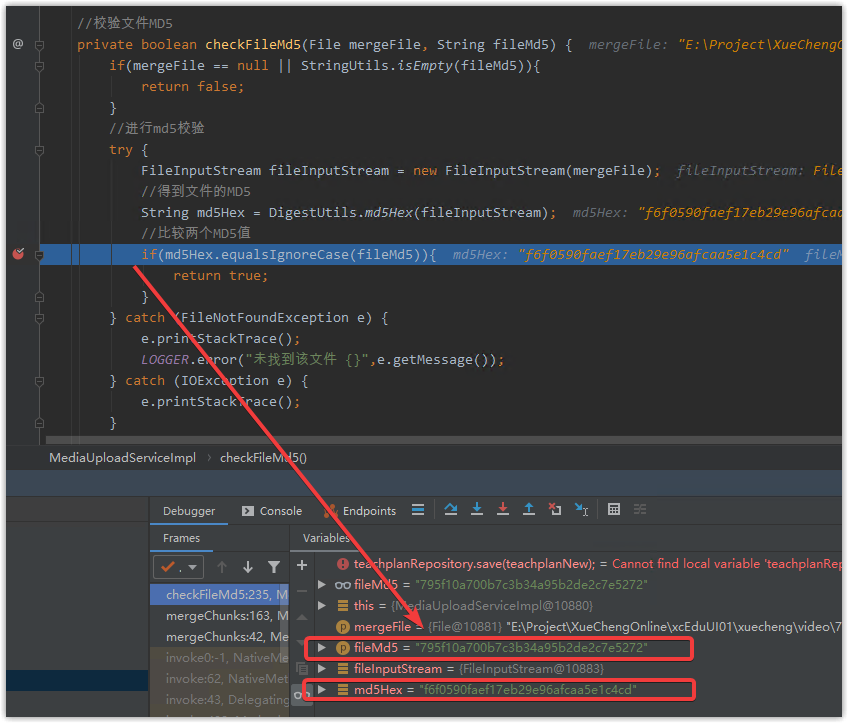Fold the if(mergeFile == null) block
Screen dimensions: 848x723
click(39, 66)
